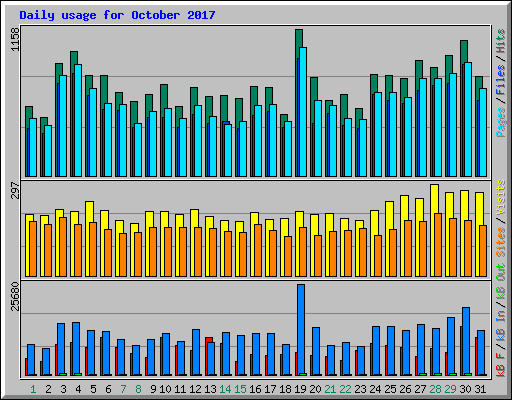Viewport: 512px width, 400px height.
Task: Click the green hits bar for day 1
Action: 29,112
